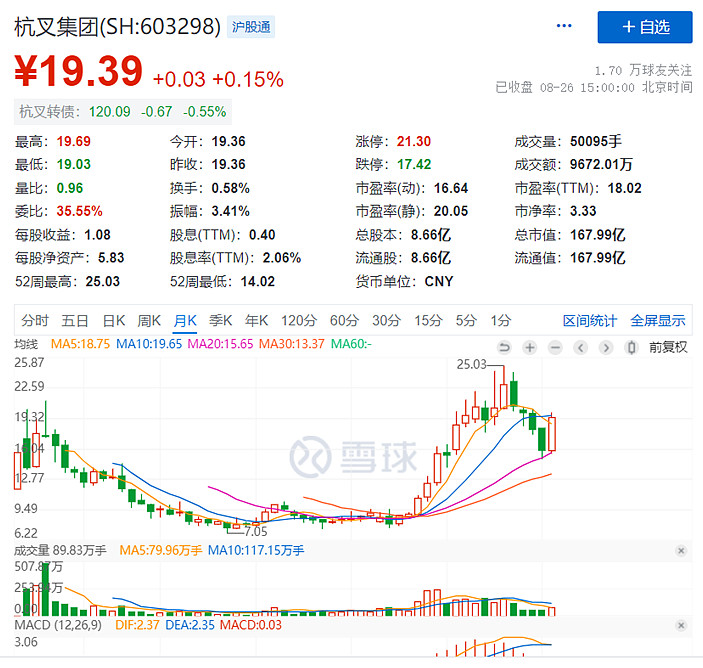Switch to the 5分 chart tab
This screenshot has width=703, height=668.
pyautogui.click(x=466, y=321)
